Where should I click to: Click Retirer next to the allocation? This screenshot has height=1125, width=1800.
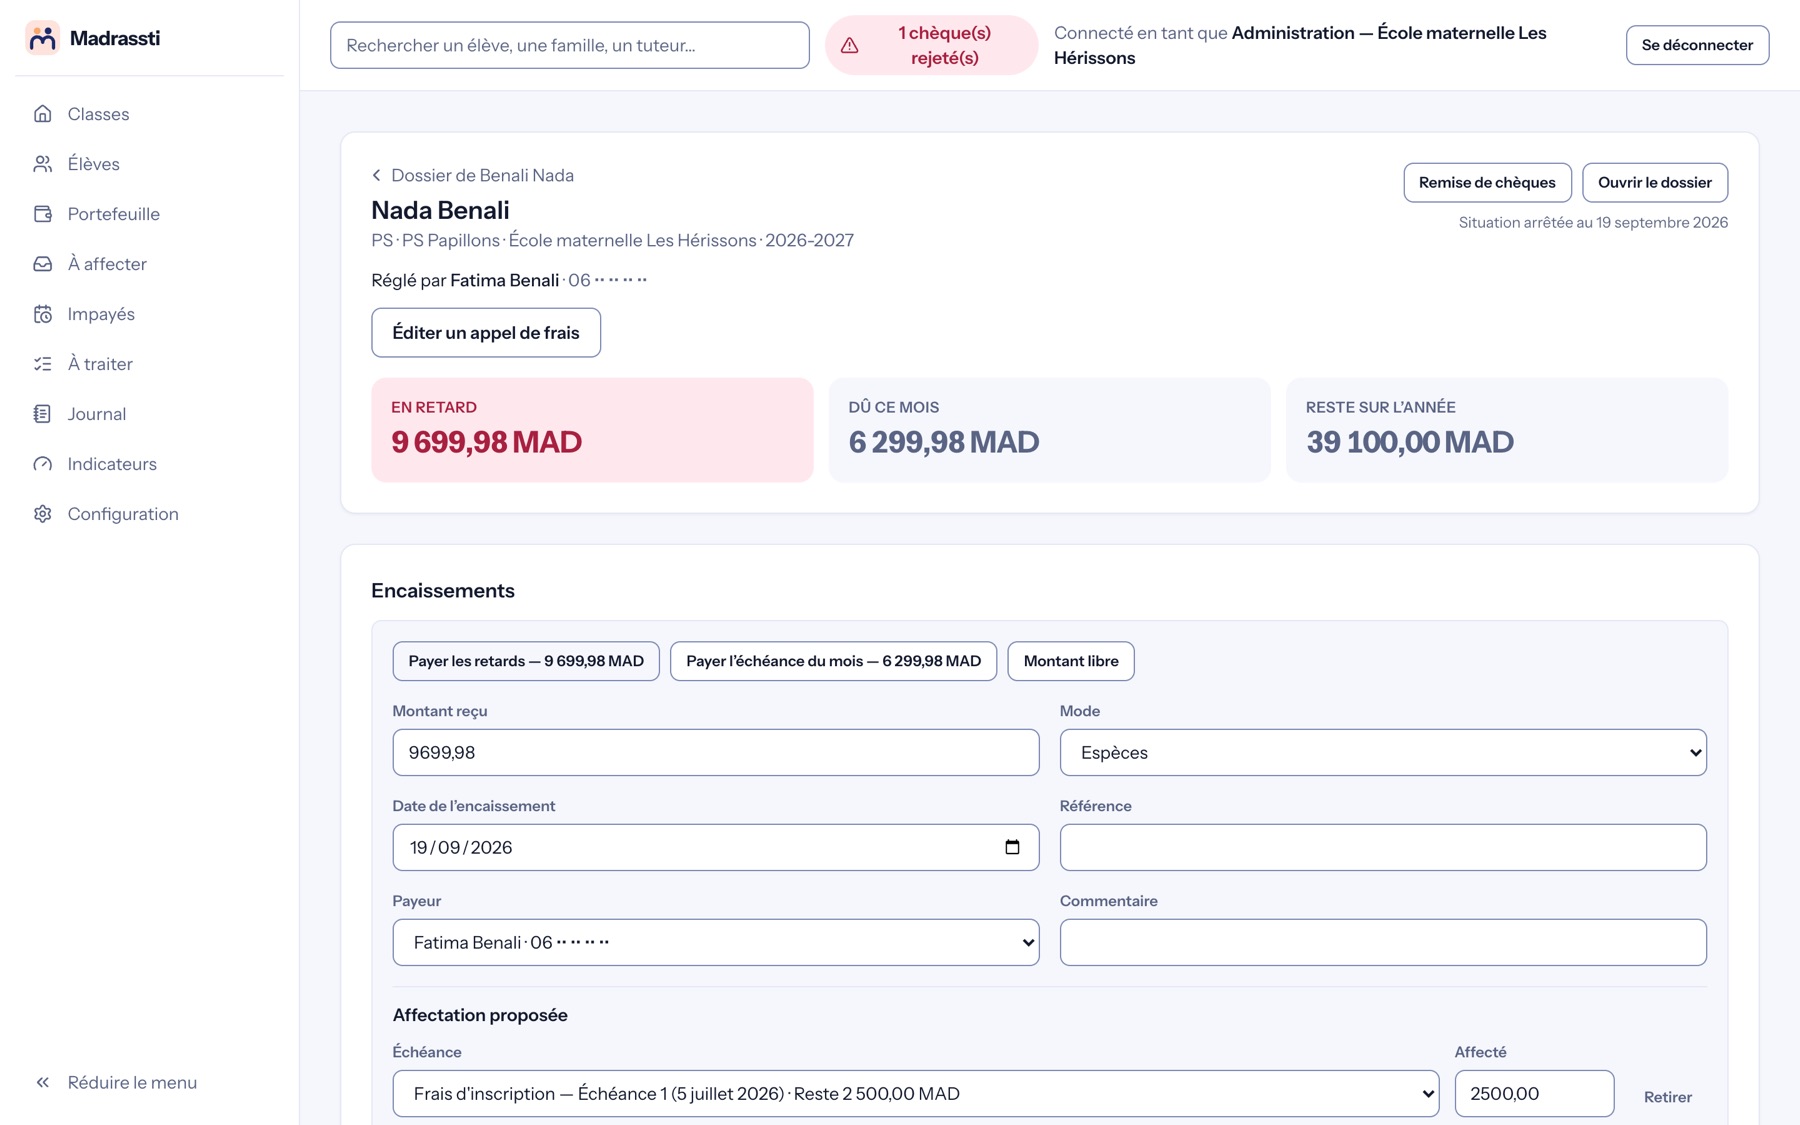(x=1668, y=1097)
